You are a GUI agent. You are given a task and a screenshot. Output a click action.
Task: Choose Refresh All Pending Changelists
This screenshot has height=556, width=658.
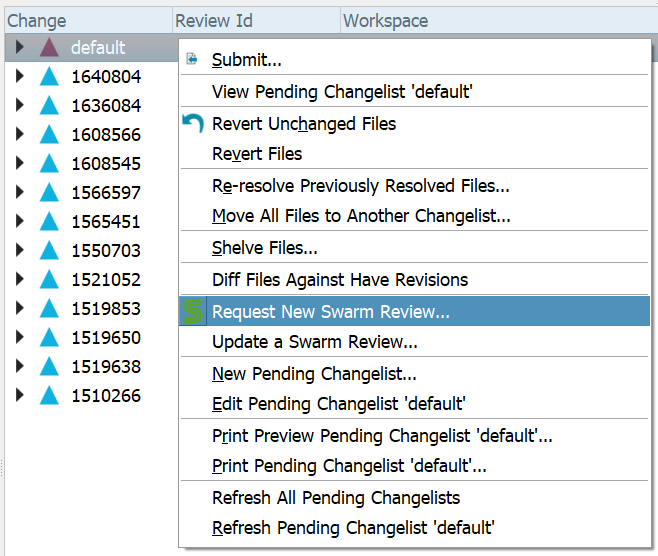336,498
